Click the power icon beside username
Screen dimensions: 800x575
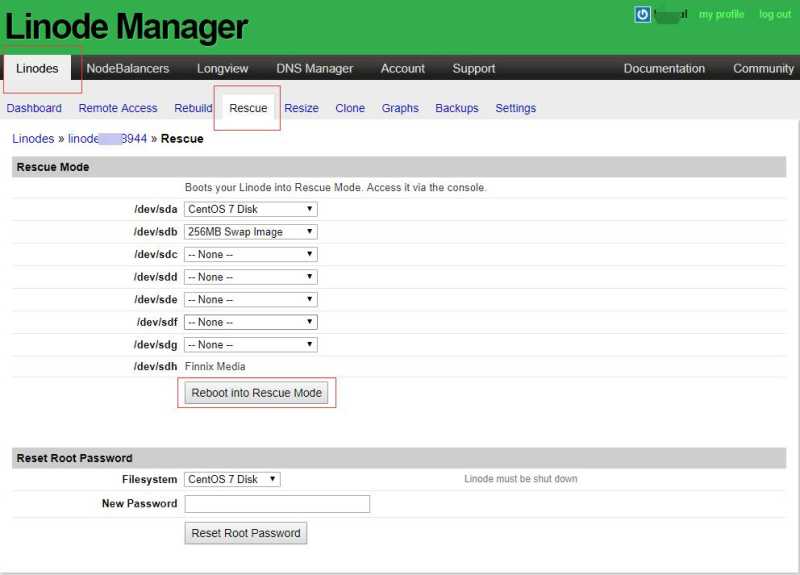(642, 14)
